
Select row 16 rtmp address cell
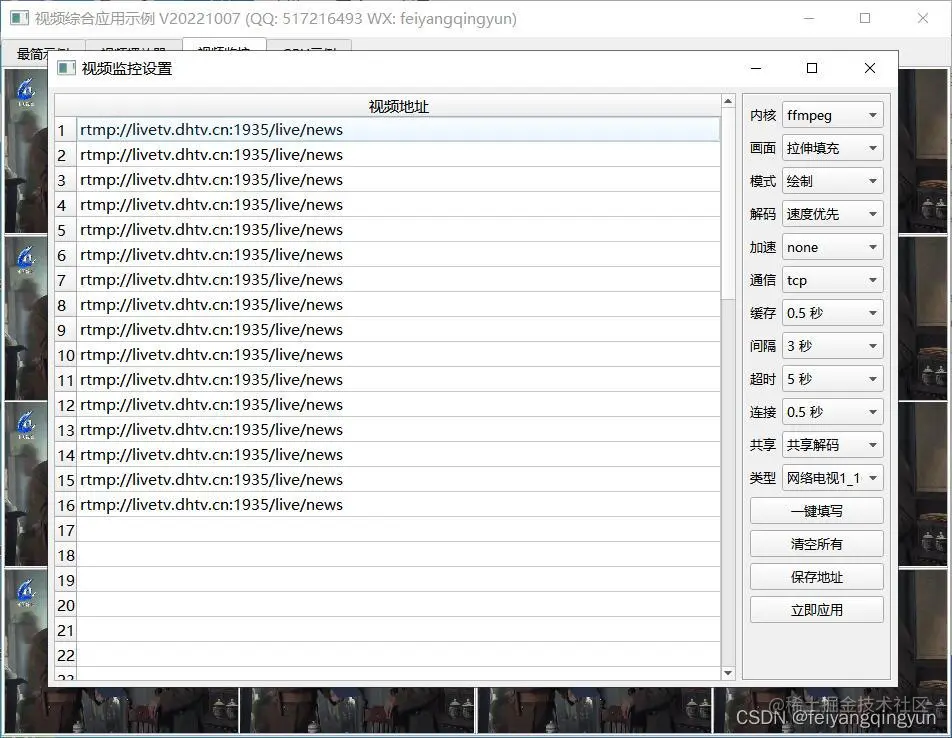(398, 504)
